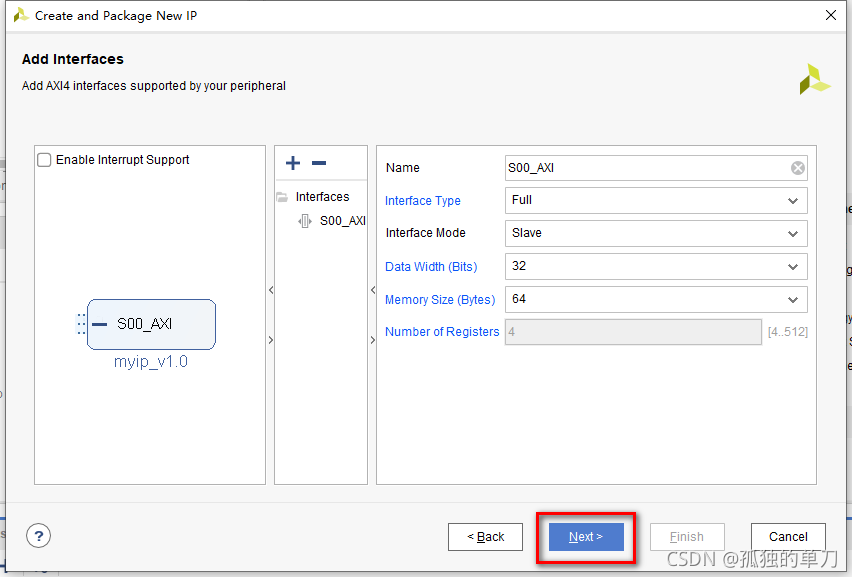Click the [4..512] range hint text

coord(787,332)
